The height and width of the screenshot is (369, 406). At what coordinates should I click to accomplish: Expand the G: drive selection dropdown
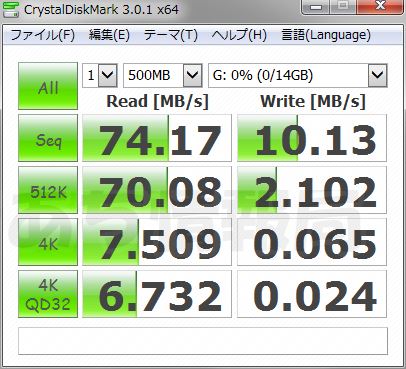click(x=378, y=76)
